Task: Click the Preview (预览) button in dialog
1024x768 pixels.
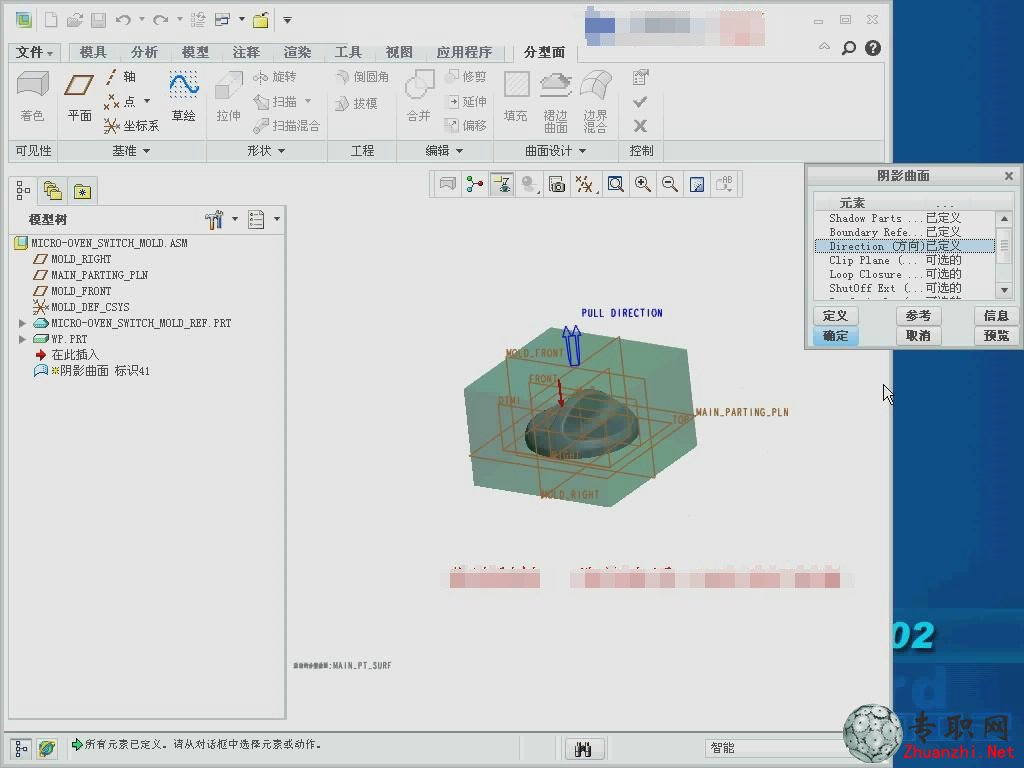Action: [996, 336]
